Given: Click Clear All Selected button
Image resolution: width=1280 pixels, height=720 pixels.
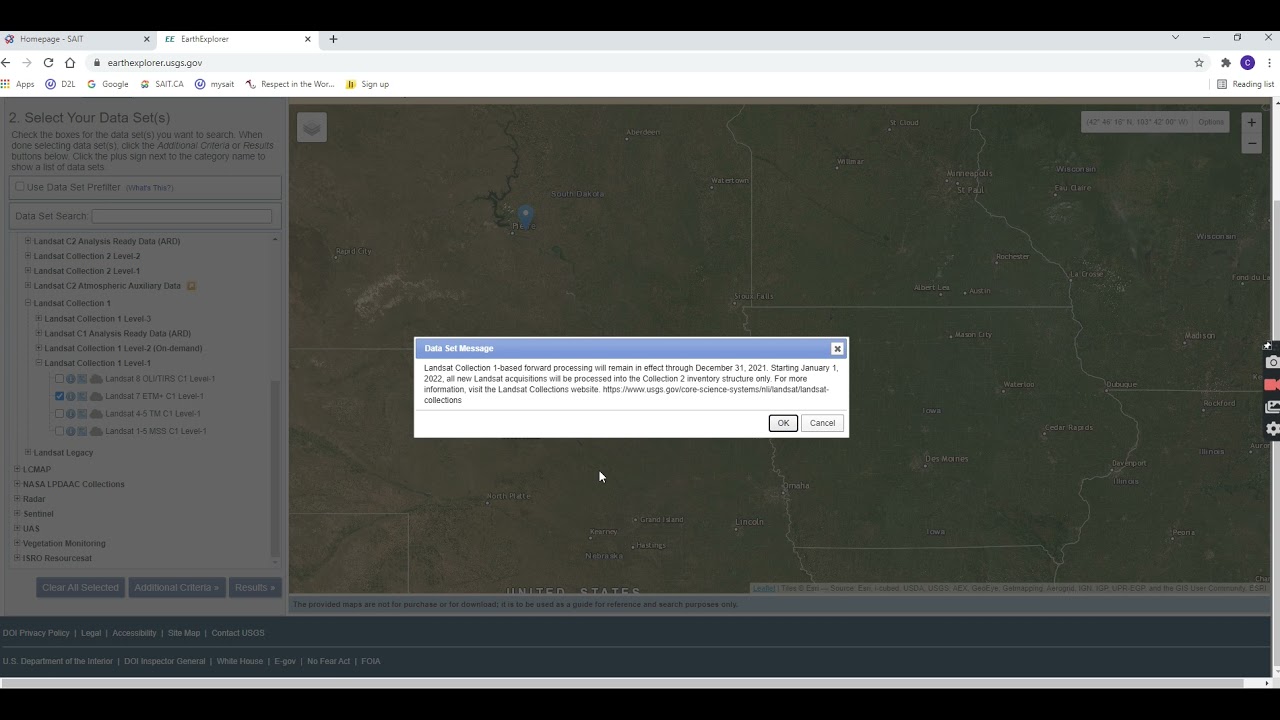Looking at the screenshot, I should (80, 587).
